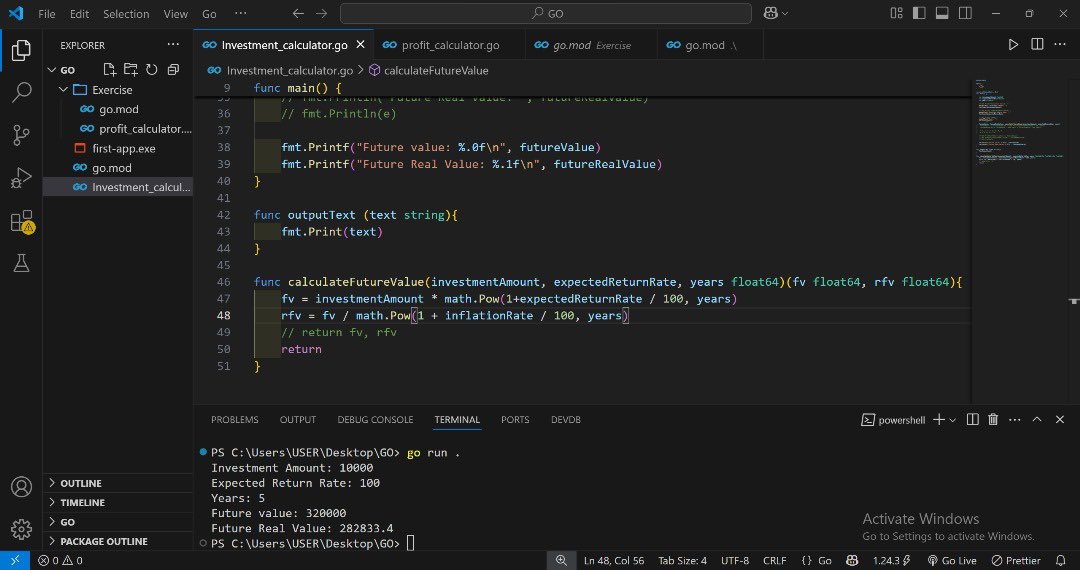
Task: Go forward using navigation arrow
Action: (321, 14)
